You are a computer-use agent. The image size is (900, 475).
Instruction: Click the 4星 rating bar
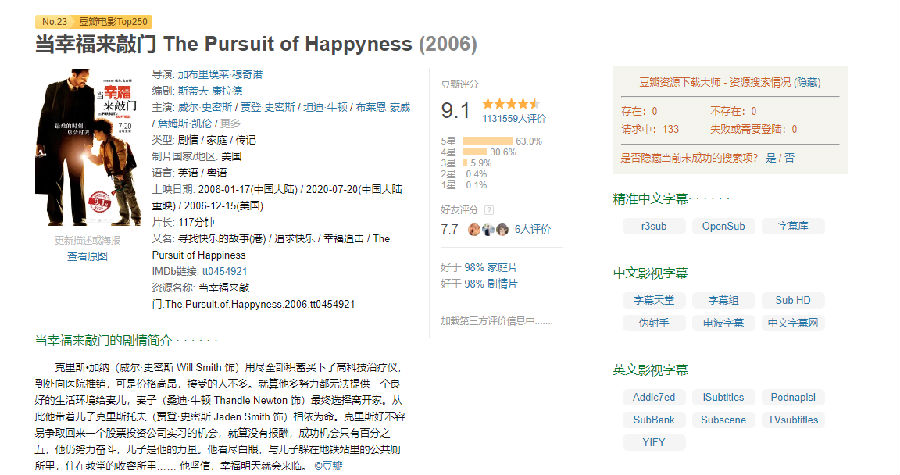click(475, 152)
